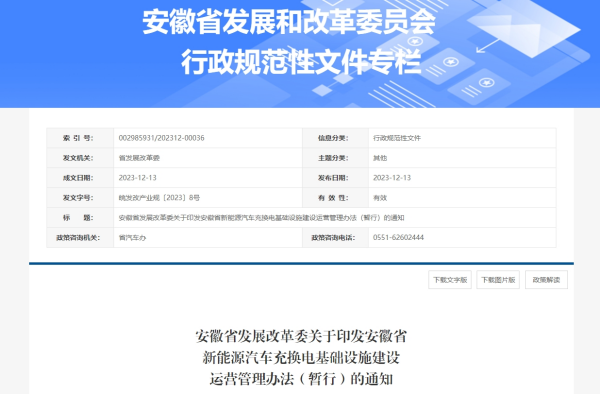Click the heading line 新能源汽车充换电基础设施建设
Screen dimensions: 600x394
[301, 358]
